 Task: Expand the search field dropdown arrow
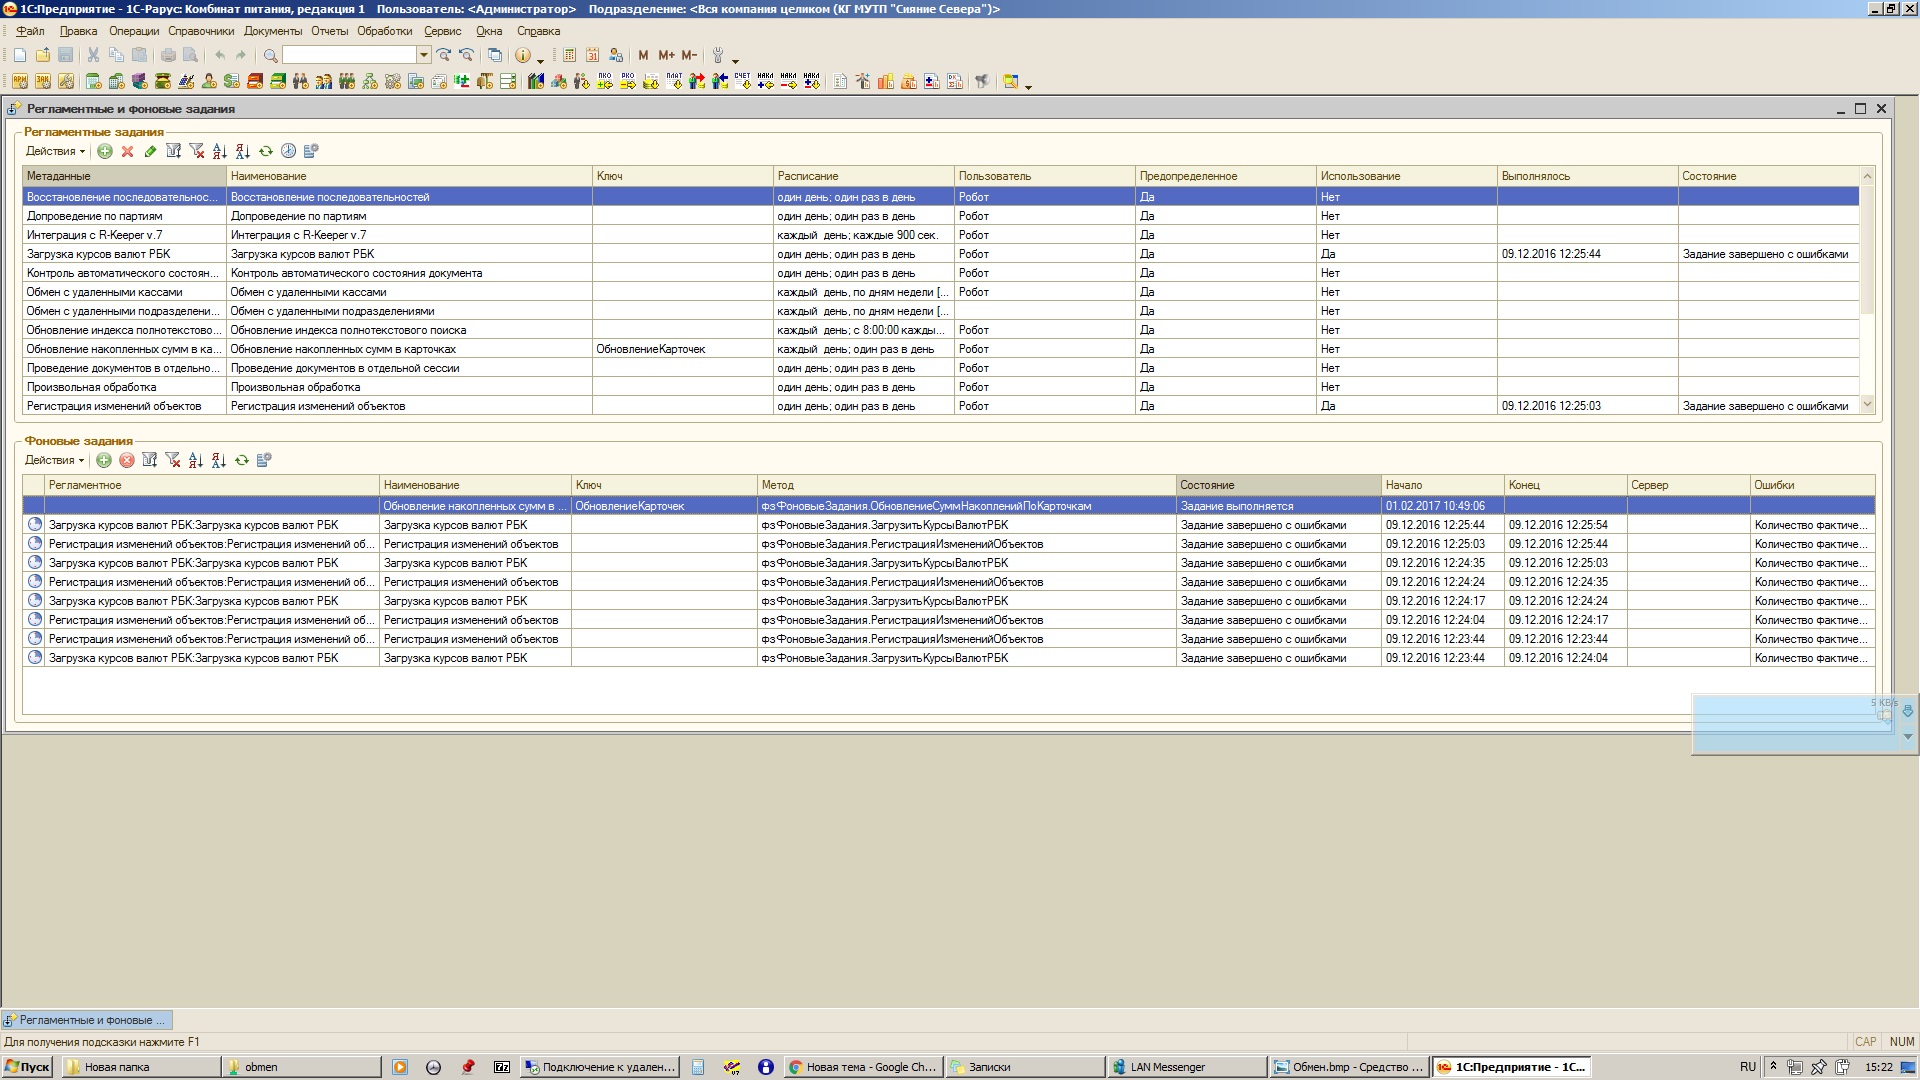424,55
